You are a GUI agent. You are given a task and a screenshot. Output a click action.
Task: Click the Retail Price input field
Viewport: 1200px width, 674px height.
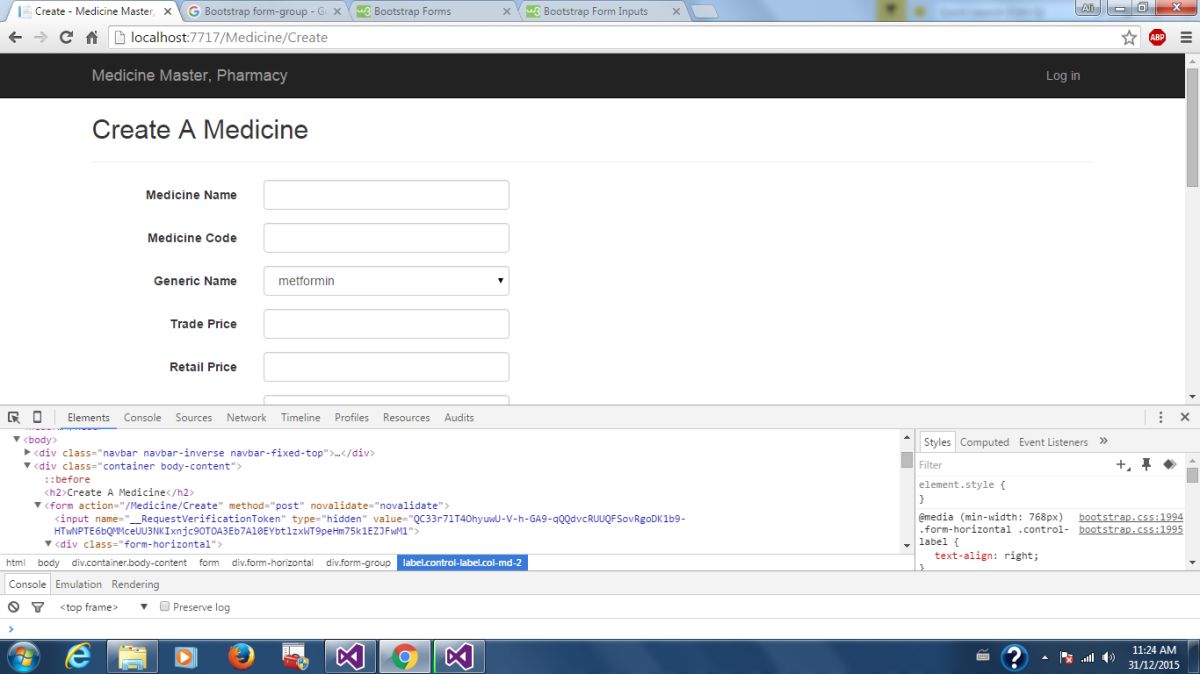[x=386, y=367]
